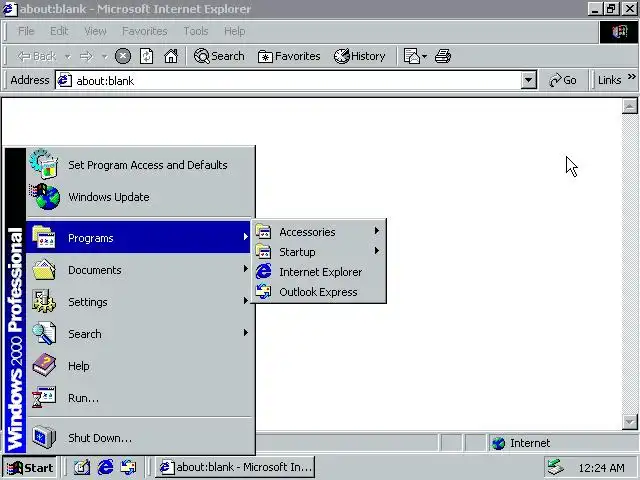Open the View menu
Screen dimensions: 640x480
pyautogui.click(x=95, y=31)
